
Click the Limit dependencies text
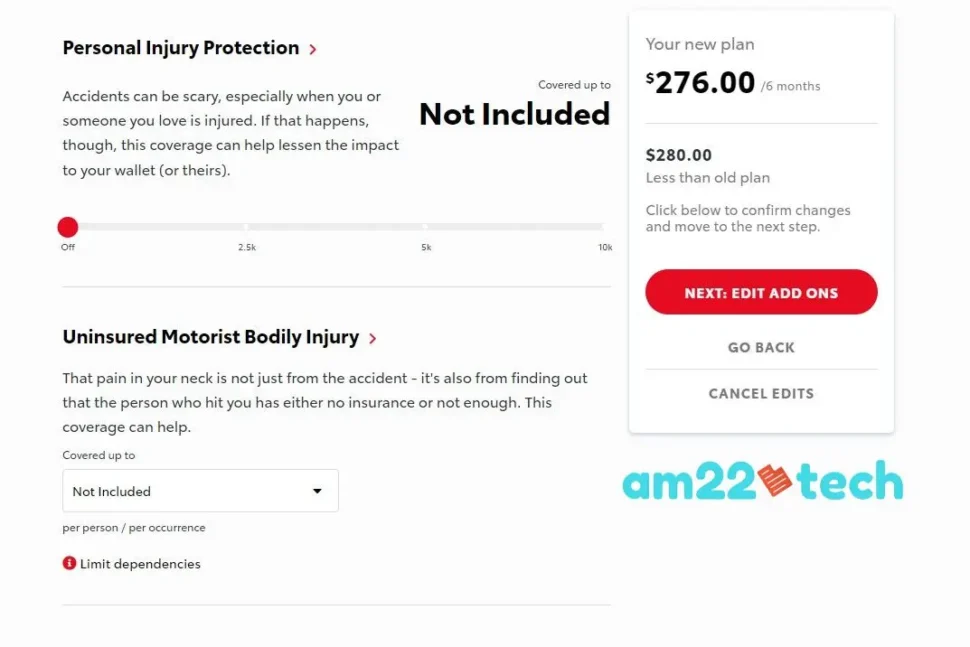(x=139, y=563)
